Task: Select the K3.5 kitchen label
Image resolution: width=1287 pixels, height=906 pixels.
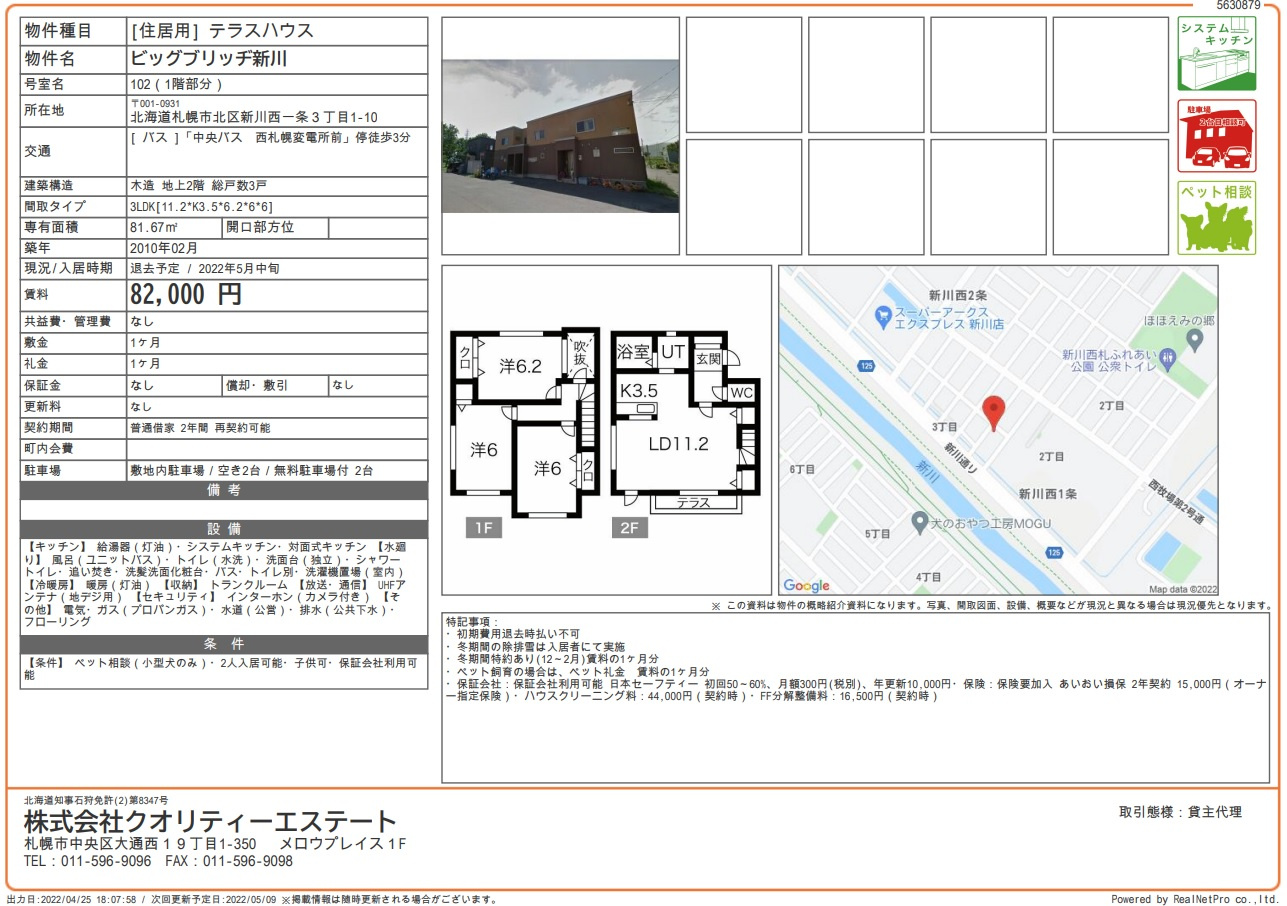Action: tap(639, 391)
